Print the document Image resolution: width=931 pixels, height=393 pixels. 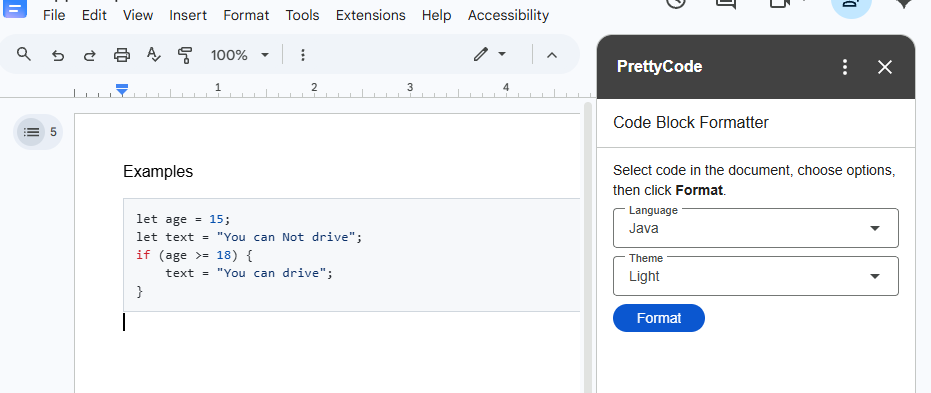coord(122,55)
